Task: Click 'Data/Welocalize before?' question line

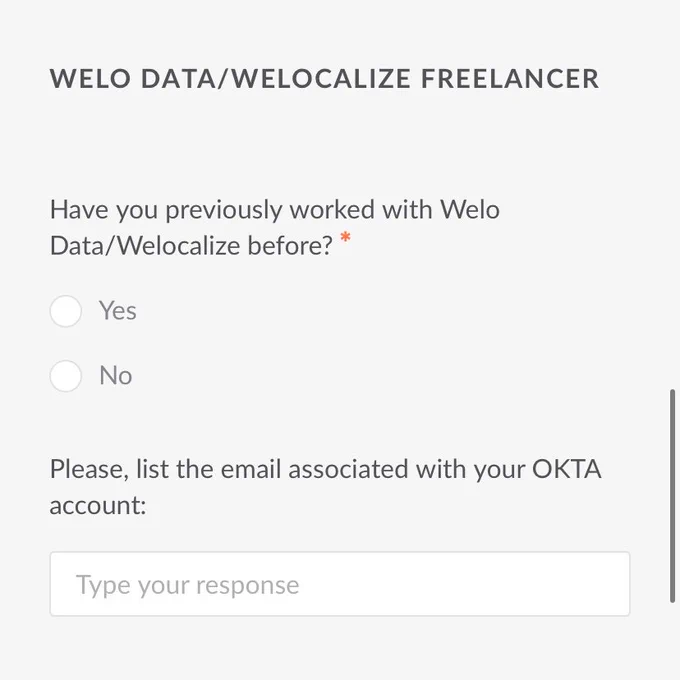Action: pos(191,245)
